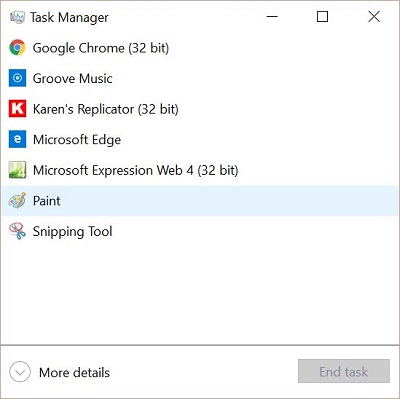This screenshot has width=400, height=399.
Task: Select the Snipping Tool entry
Action: (200, 231)
